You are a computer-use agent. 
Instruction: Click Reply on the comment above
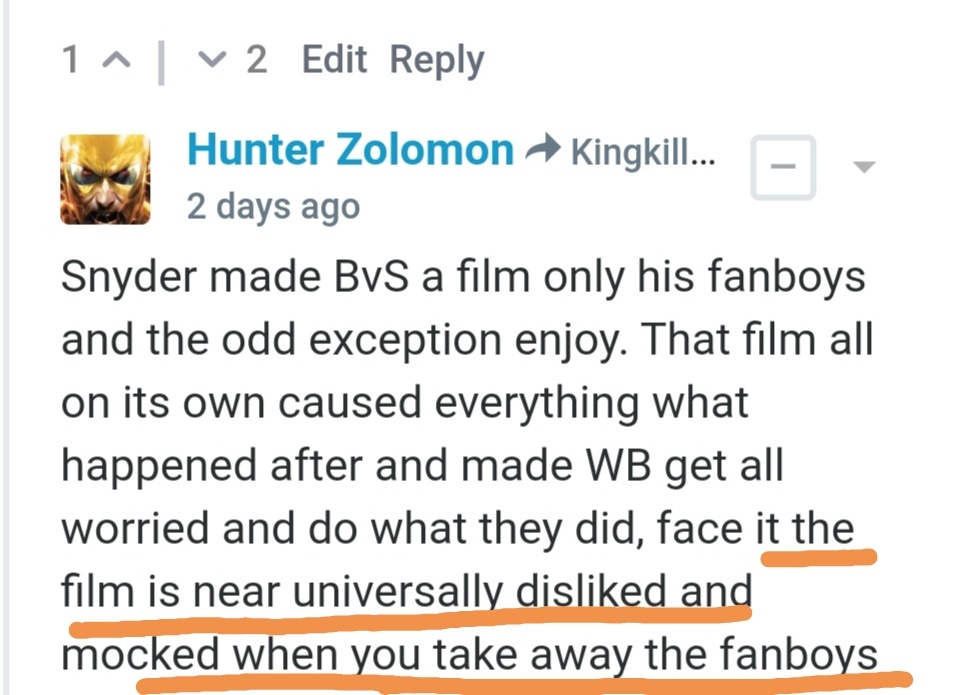[437, 61]
